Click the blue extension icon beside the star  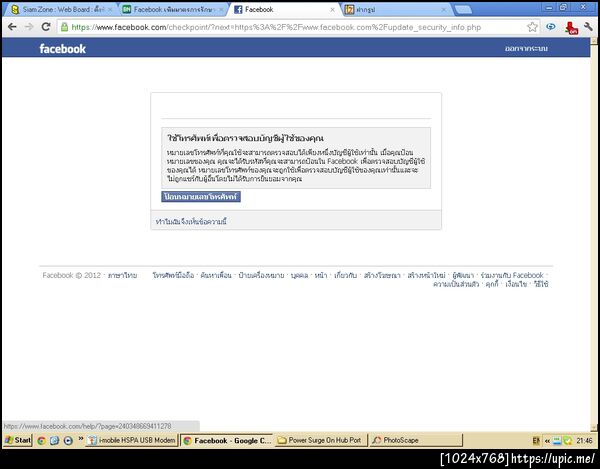coord(551,27)
